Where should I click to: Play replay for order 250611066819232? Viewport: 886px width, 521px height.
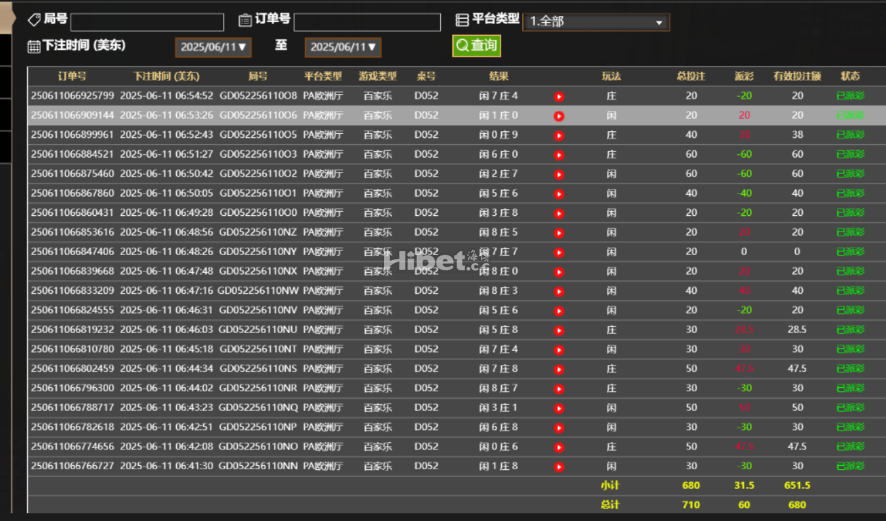coord(559,330)
